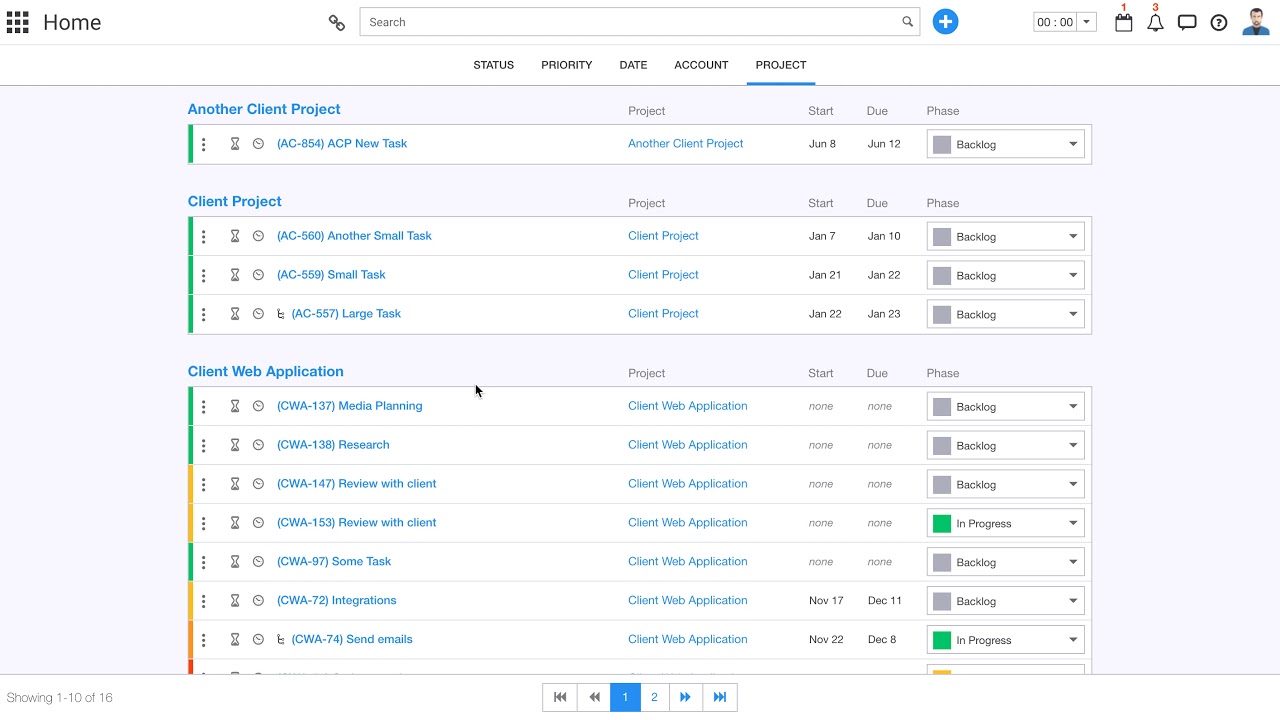Click into the Search field
This screenshot has height=720, width=1280.
tap(630, 22)
